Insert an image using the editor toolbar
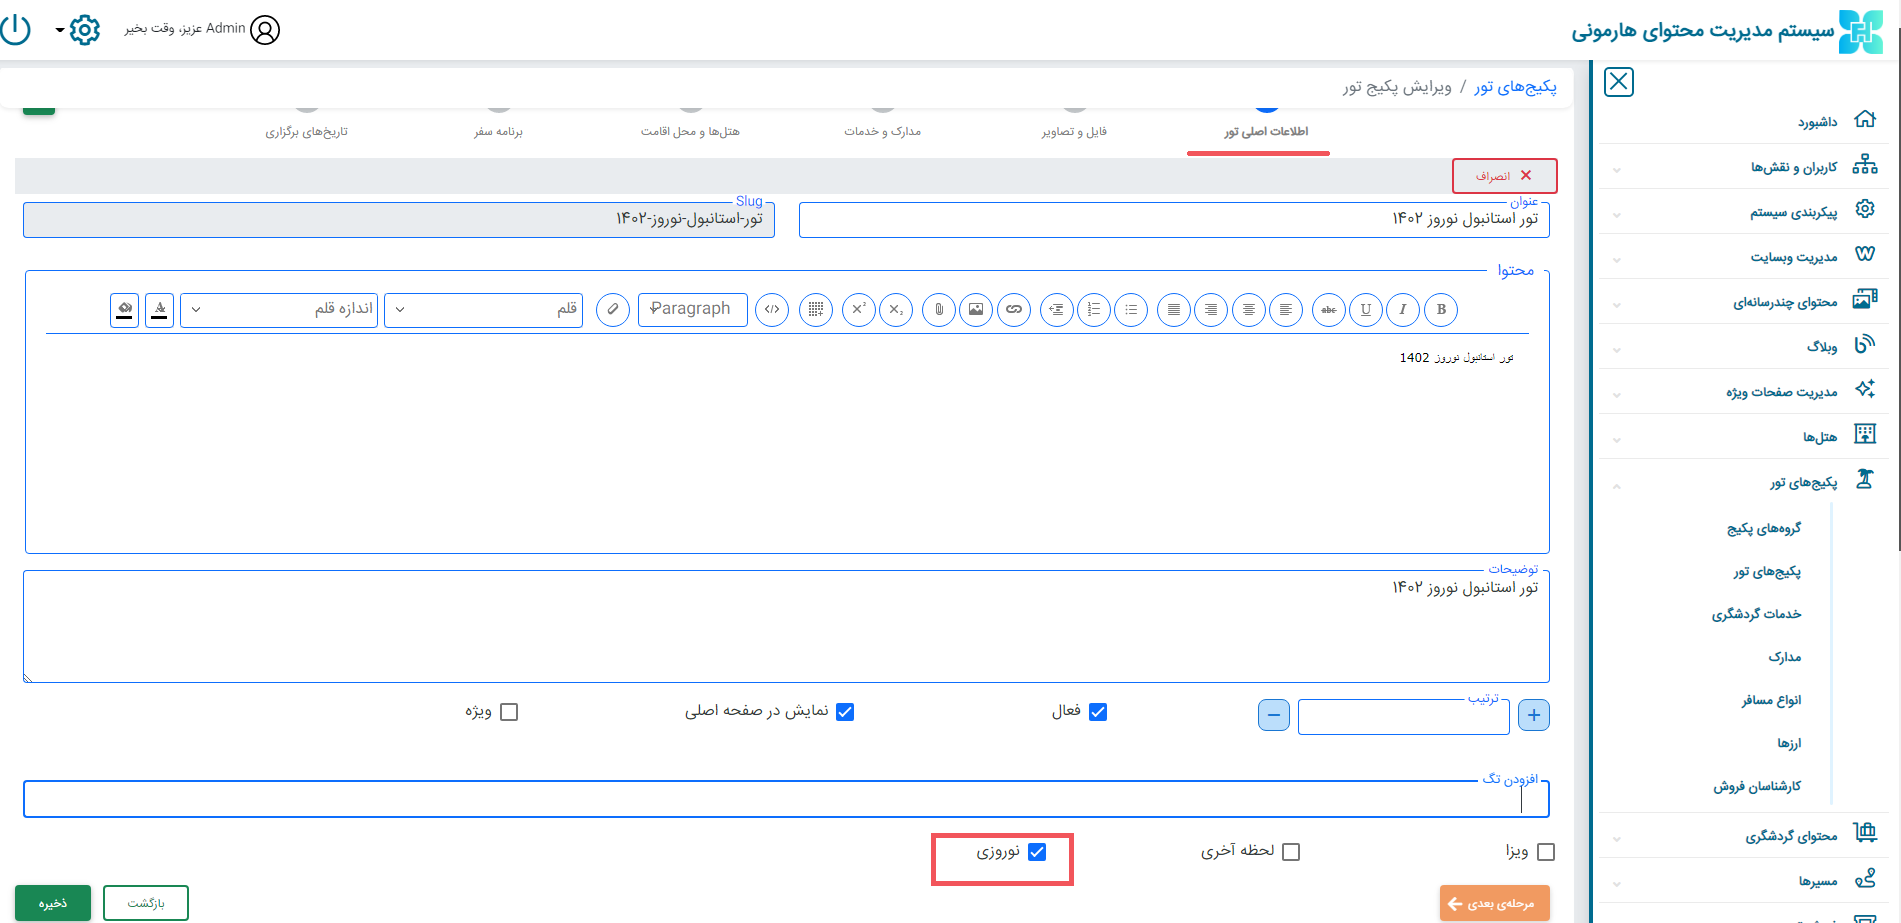The height and width of the screenshot is (923, 1901). pyautogui.click(x=976, y=310)
